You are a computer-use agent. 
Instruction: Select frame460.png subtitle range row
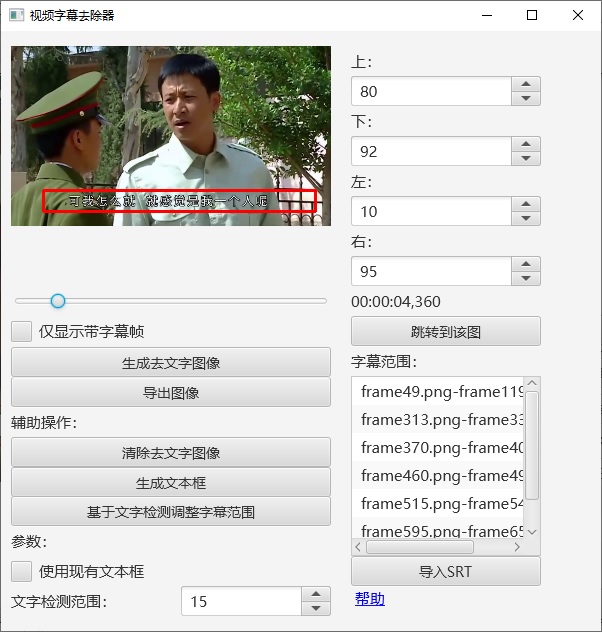tap(438, 476)
